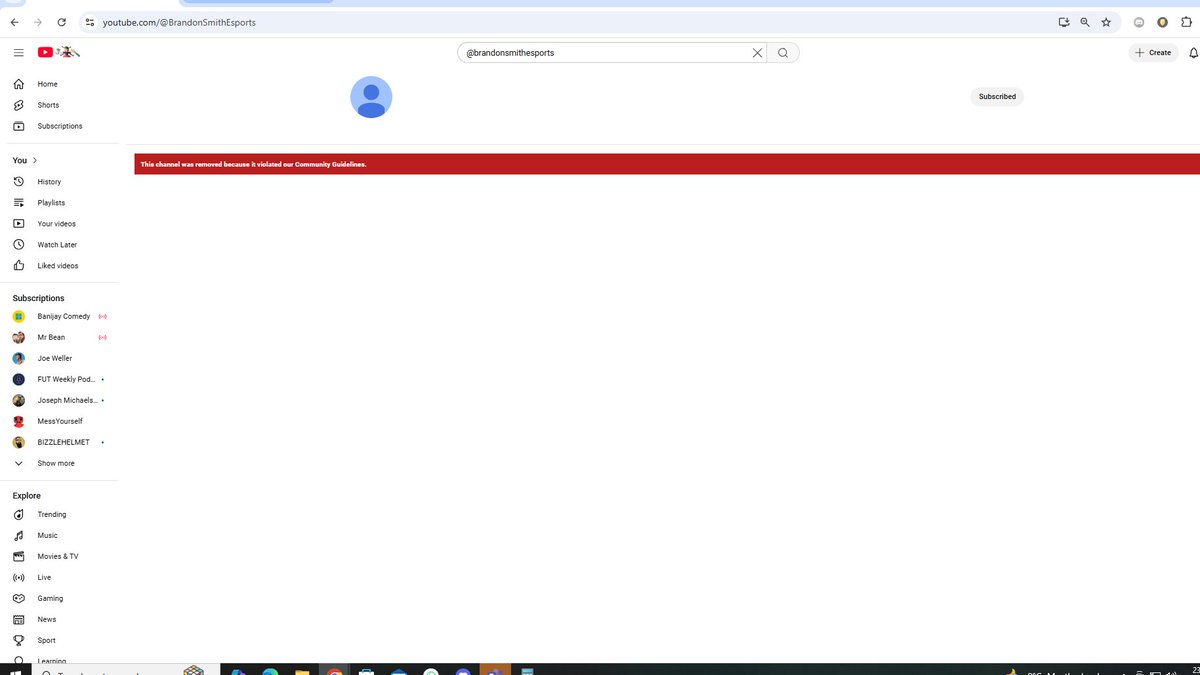The width and height of the screenshot is (1200, 675).
Task: Click the grey round extension icon
Action: tap(1139, 22)
